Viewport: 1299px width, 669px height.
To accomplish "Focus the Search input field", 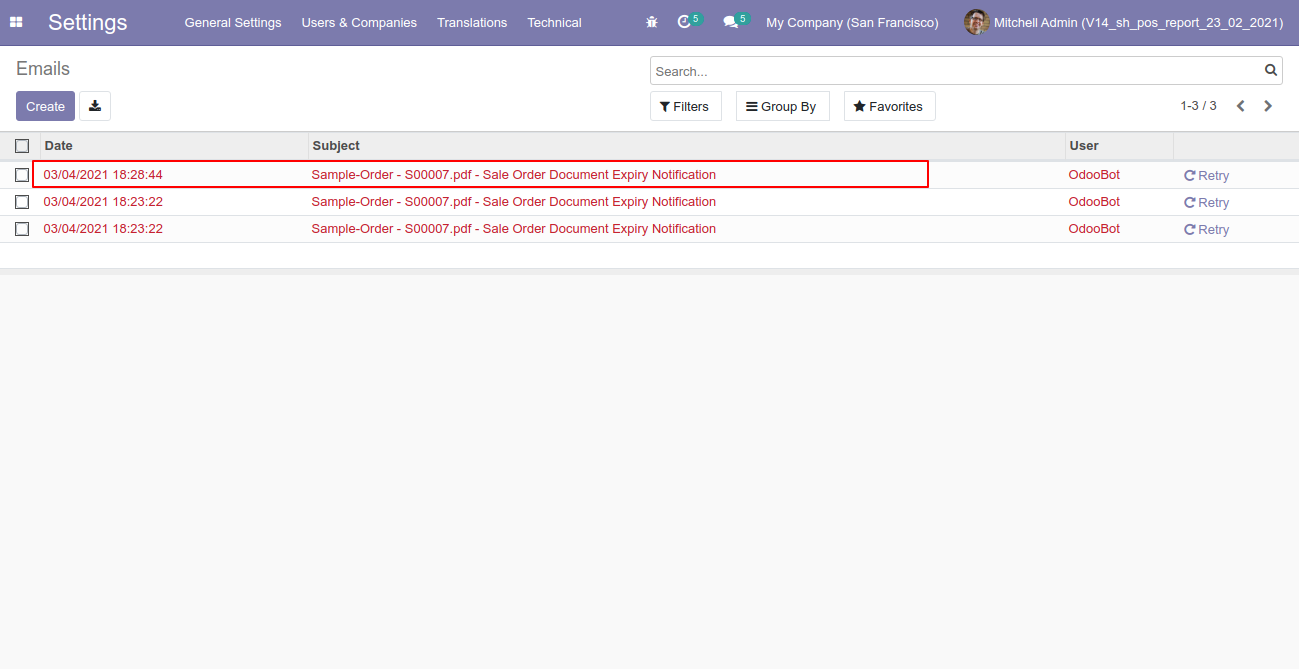I will point(957,71).
